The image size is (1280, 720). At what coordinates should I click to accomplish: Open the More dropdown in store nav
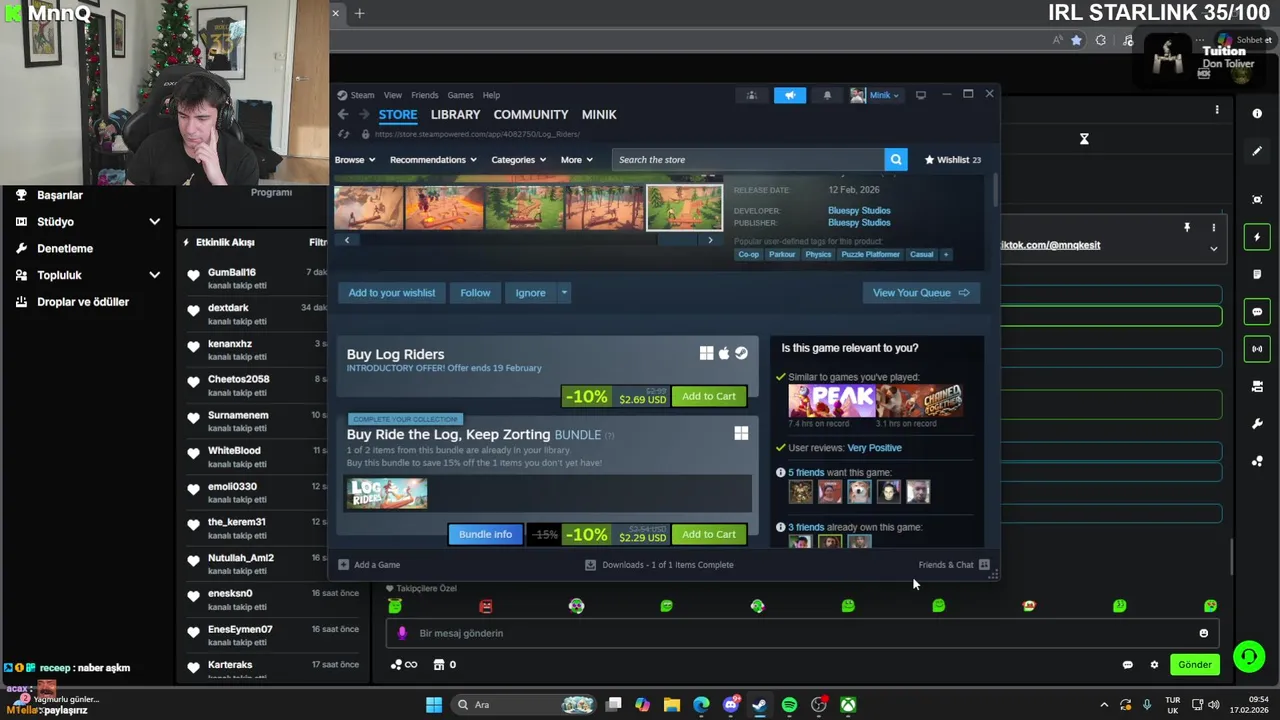coord(577,160)
